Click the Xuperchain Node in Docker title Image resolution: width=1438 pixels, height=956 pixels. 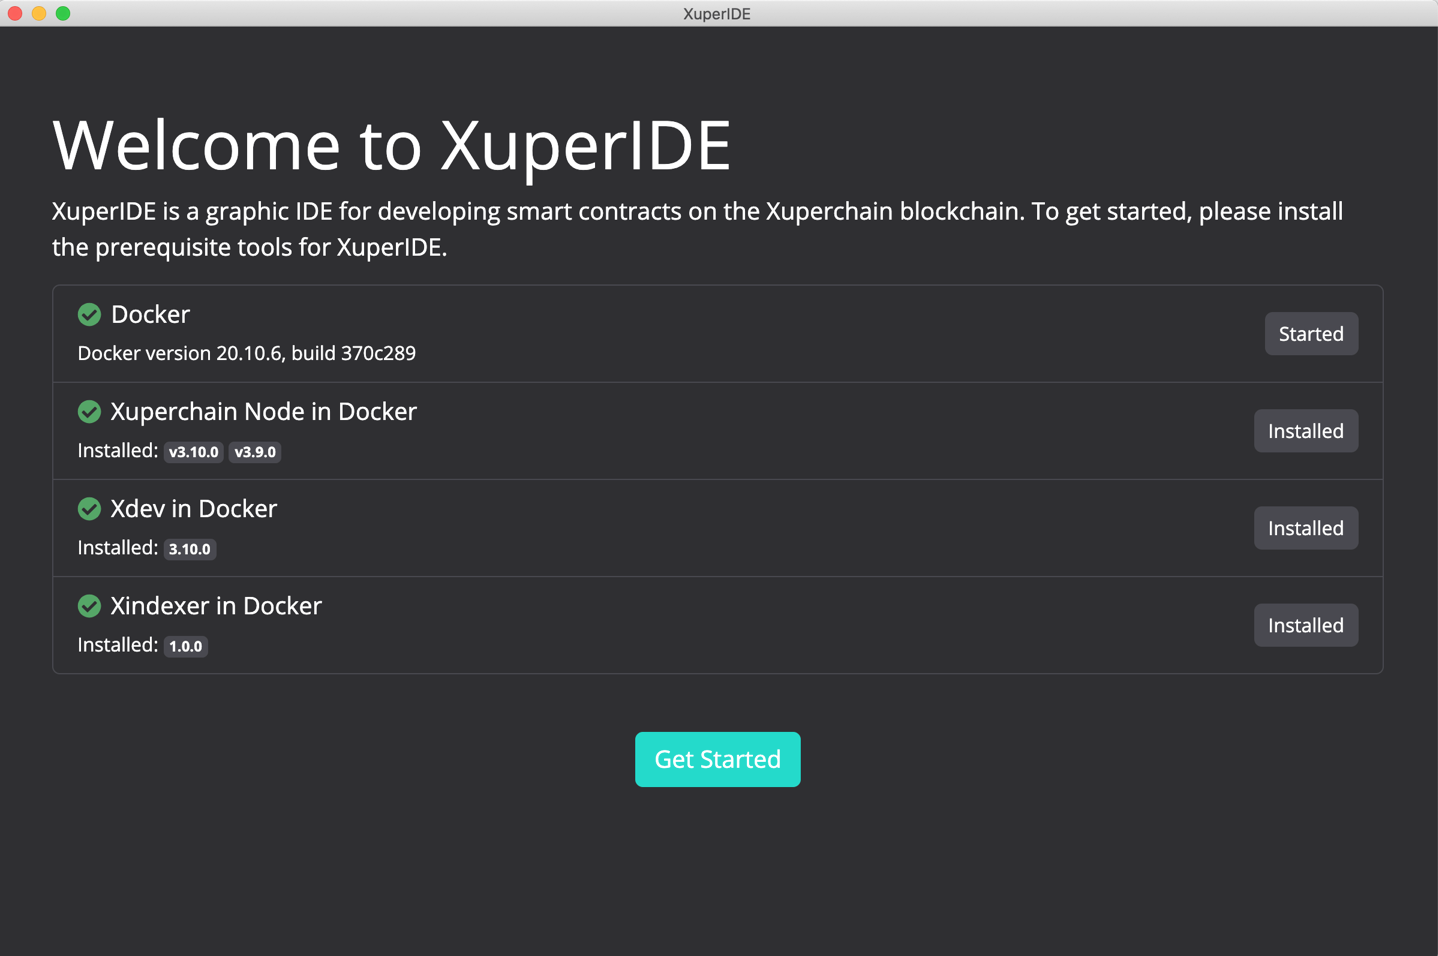pos(263,411)
